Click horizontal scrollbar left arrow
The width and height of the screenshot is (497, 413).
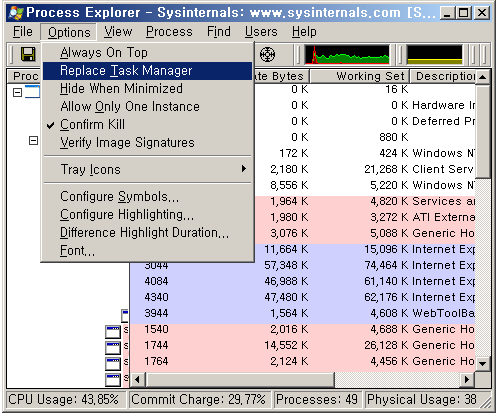137,379
